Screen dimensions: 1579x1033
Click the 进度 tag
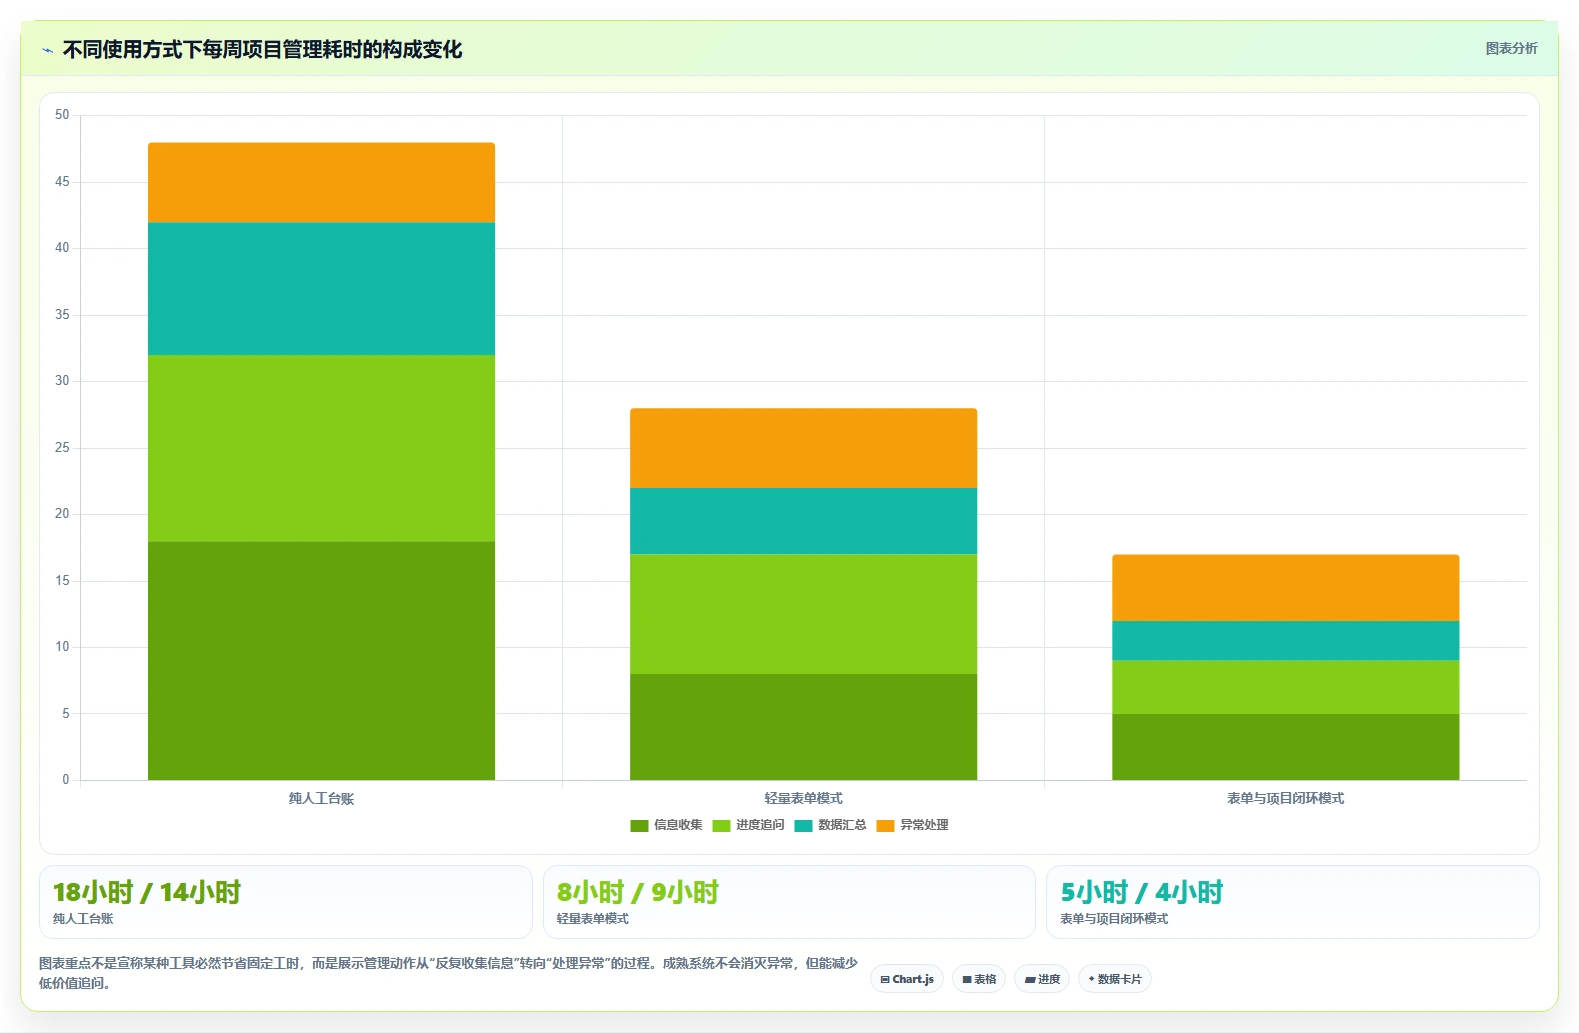coord(1042,979)
